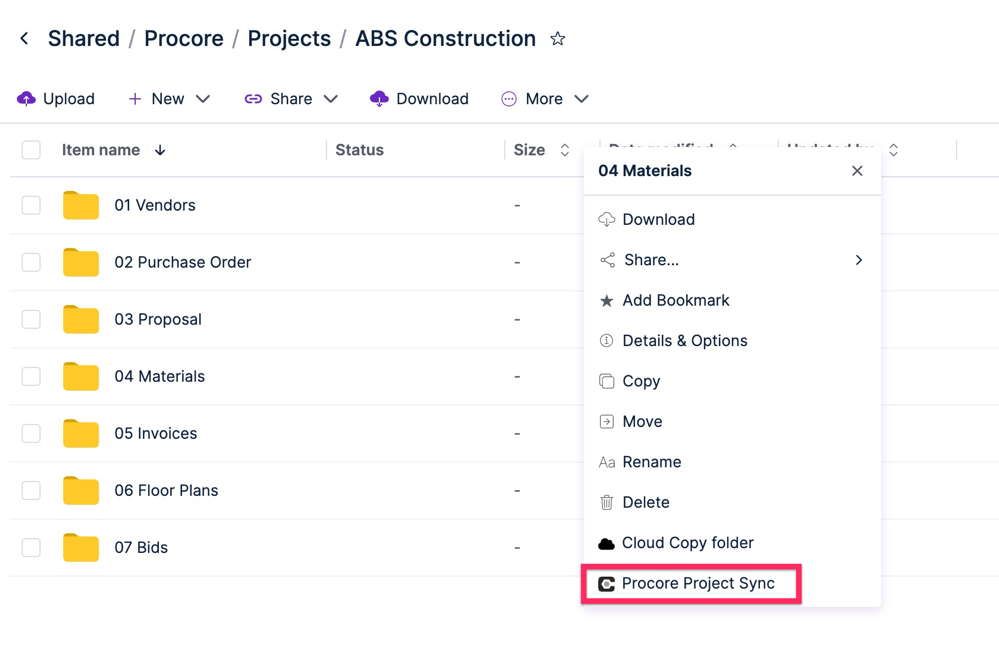
Task: Click the Cloud Copy folder icon
Action: 608,543
